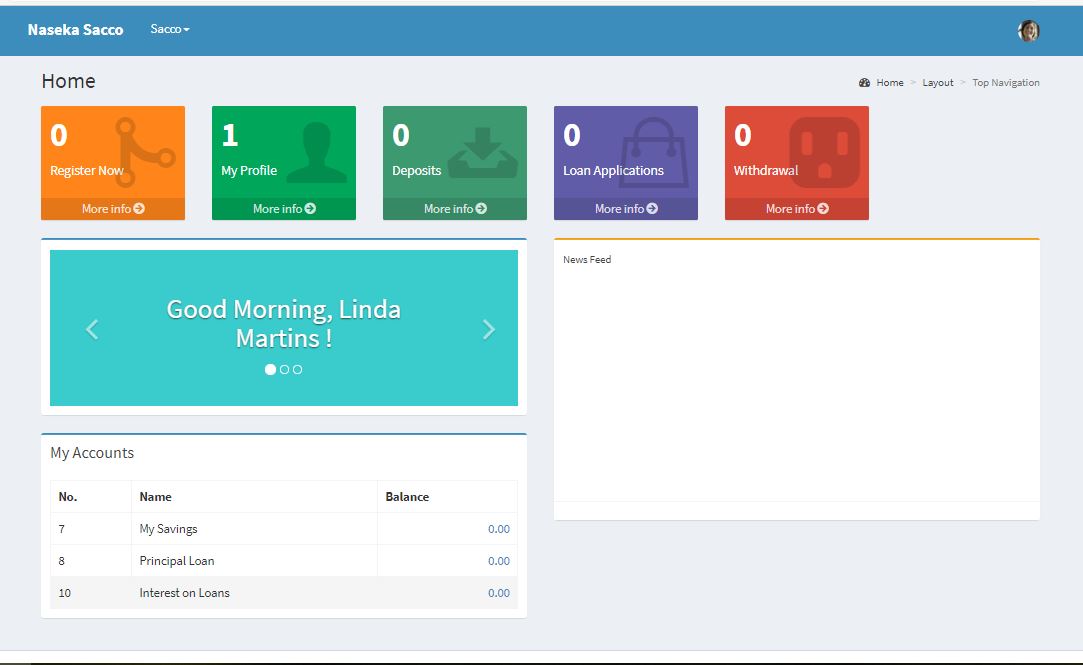Open the user avatar in the top bar
Viewport: 1083px width, 665px height.
[1028, 31]
